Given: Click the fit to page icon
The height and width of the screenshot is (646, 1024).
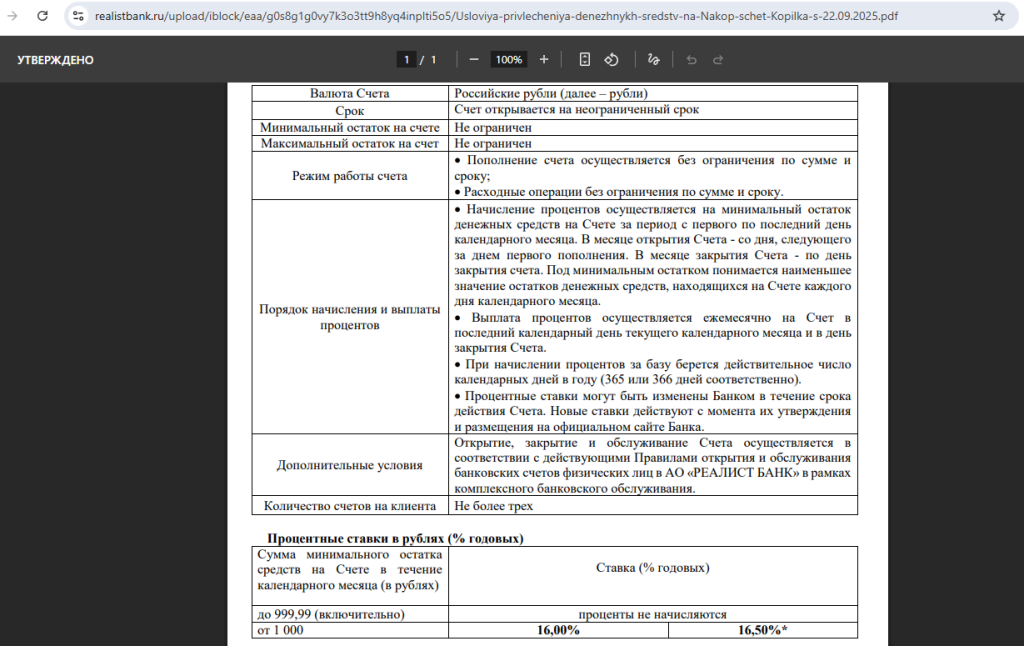Looking at the screenshot, I should click(584, 59).
